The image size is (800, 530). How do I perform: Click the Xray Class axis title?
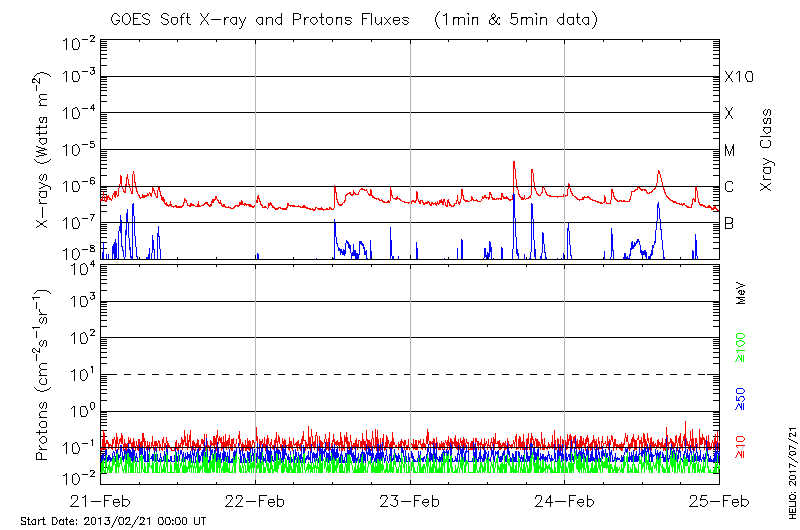[x=766, y=150]
